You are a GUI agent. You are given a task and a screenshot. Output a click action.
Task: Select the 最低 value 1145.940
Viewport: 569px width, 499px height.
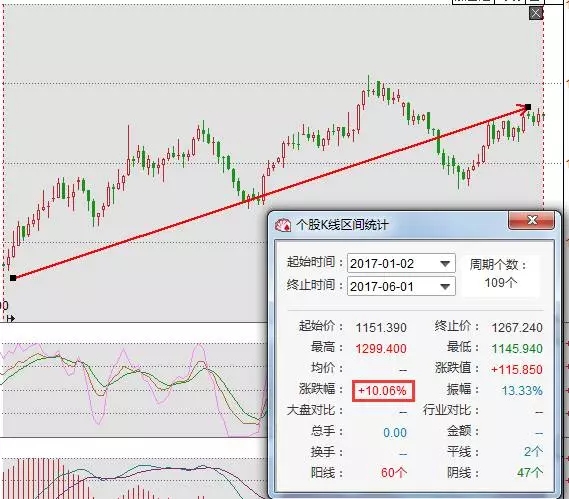(x=517, y=349)
